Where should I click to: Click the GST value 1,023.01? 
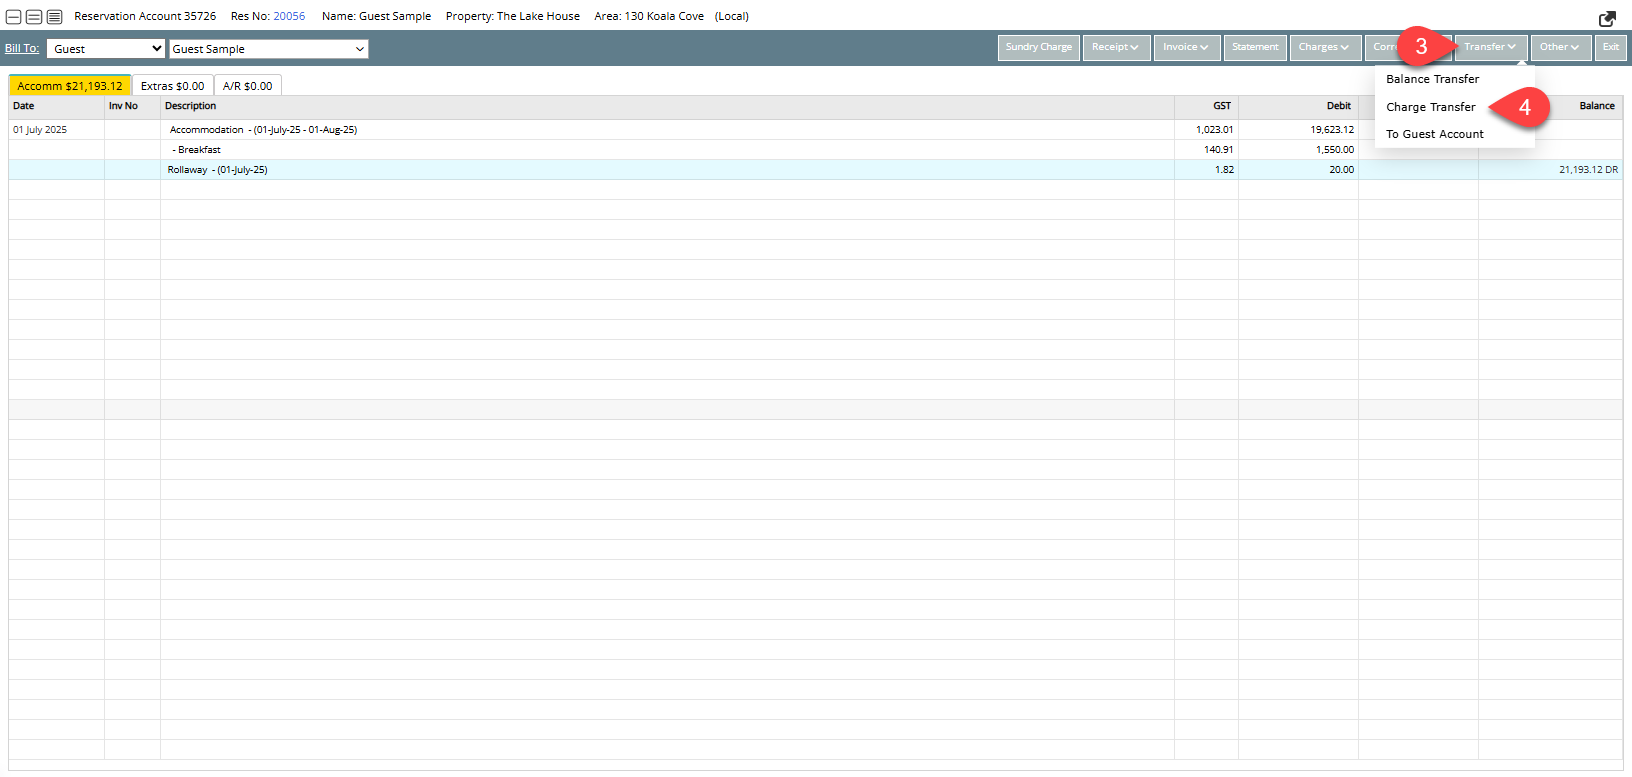tap(1214, 130)
